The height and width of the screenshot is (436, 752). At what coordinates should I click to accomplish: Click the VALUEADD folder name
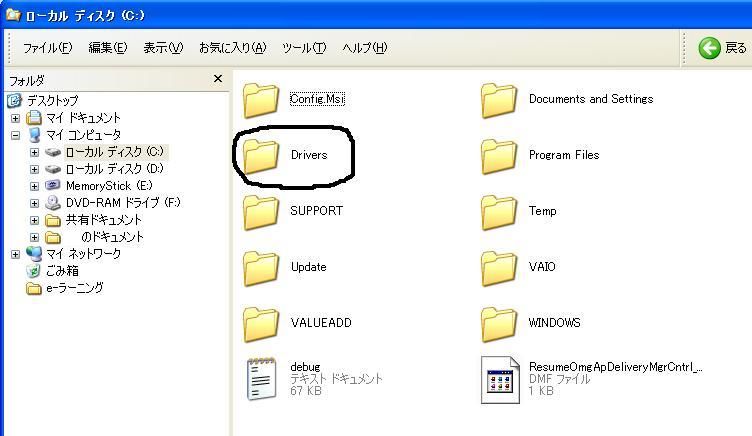click(x=321, y=323)
